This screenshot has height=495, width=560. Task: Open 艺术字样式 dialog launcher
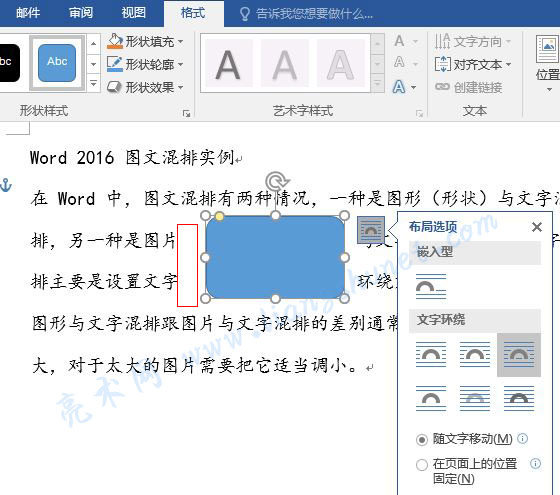click(419, 114)
